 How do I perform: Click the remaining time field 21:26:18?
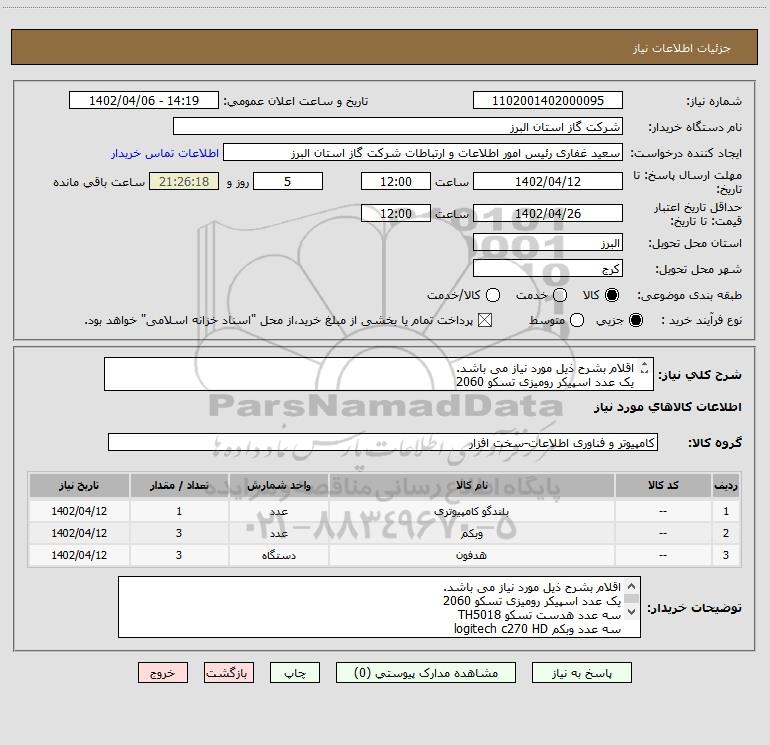click(x=184, y=181)
